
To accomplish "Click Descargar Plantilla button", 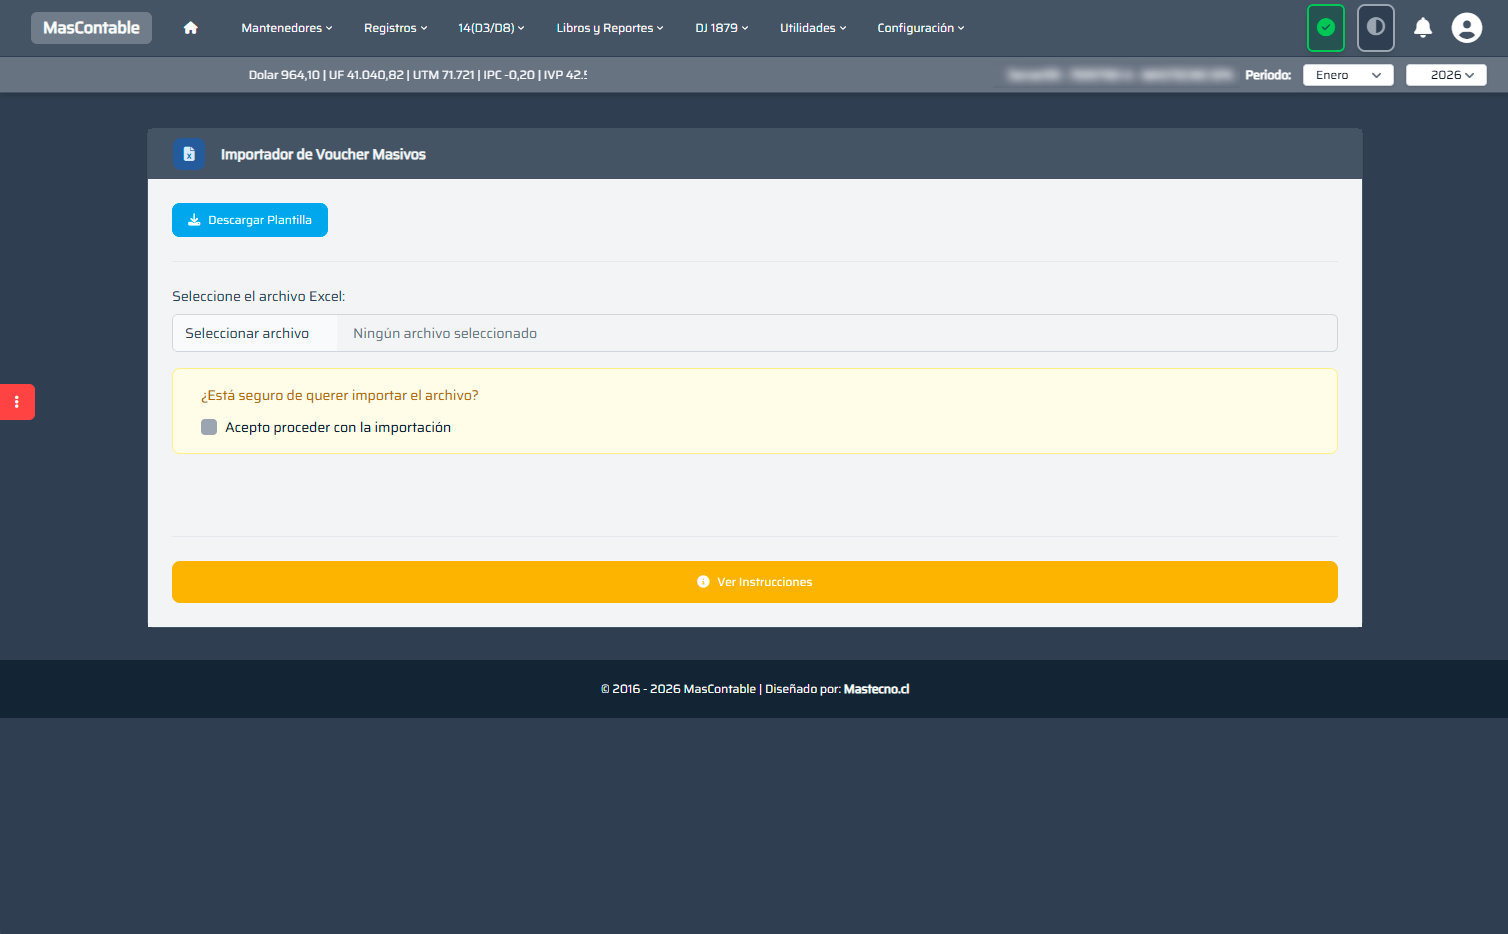I will pyautogui.click(x=250, y=220).
